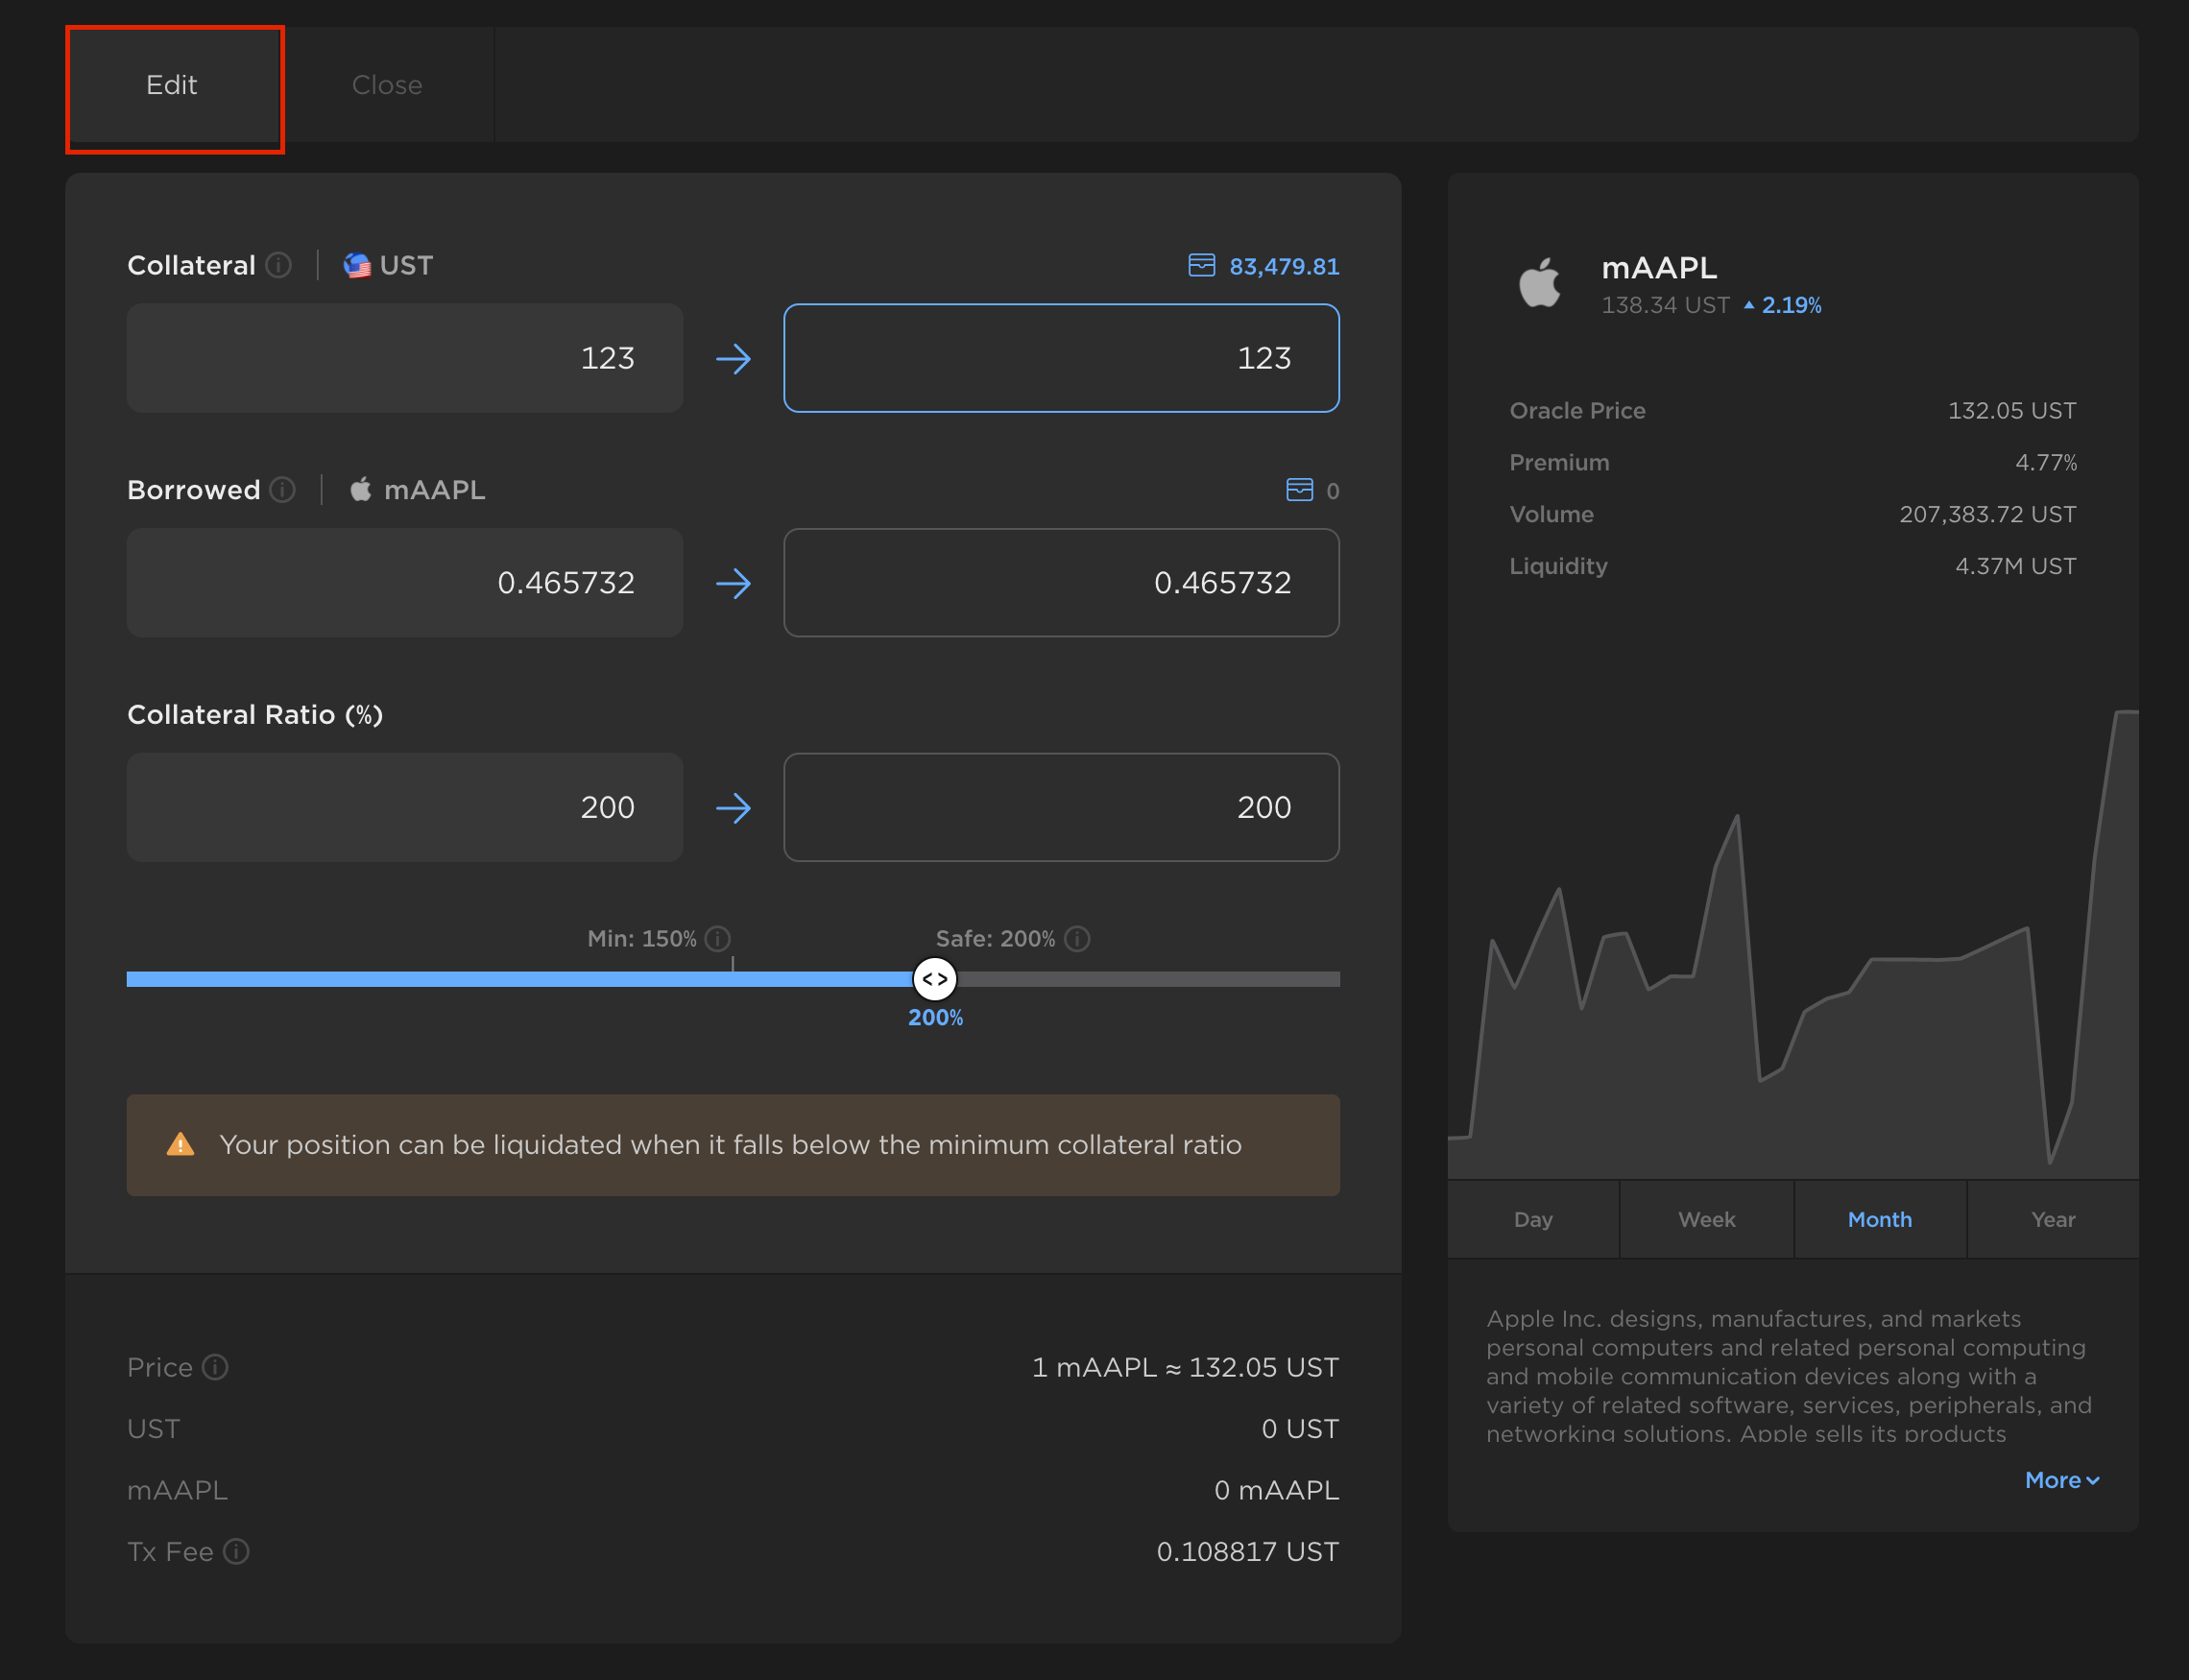Click the collateral ratio slider handle
Screen dimensions: 2189x1680
tap(935, 979)
